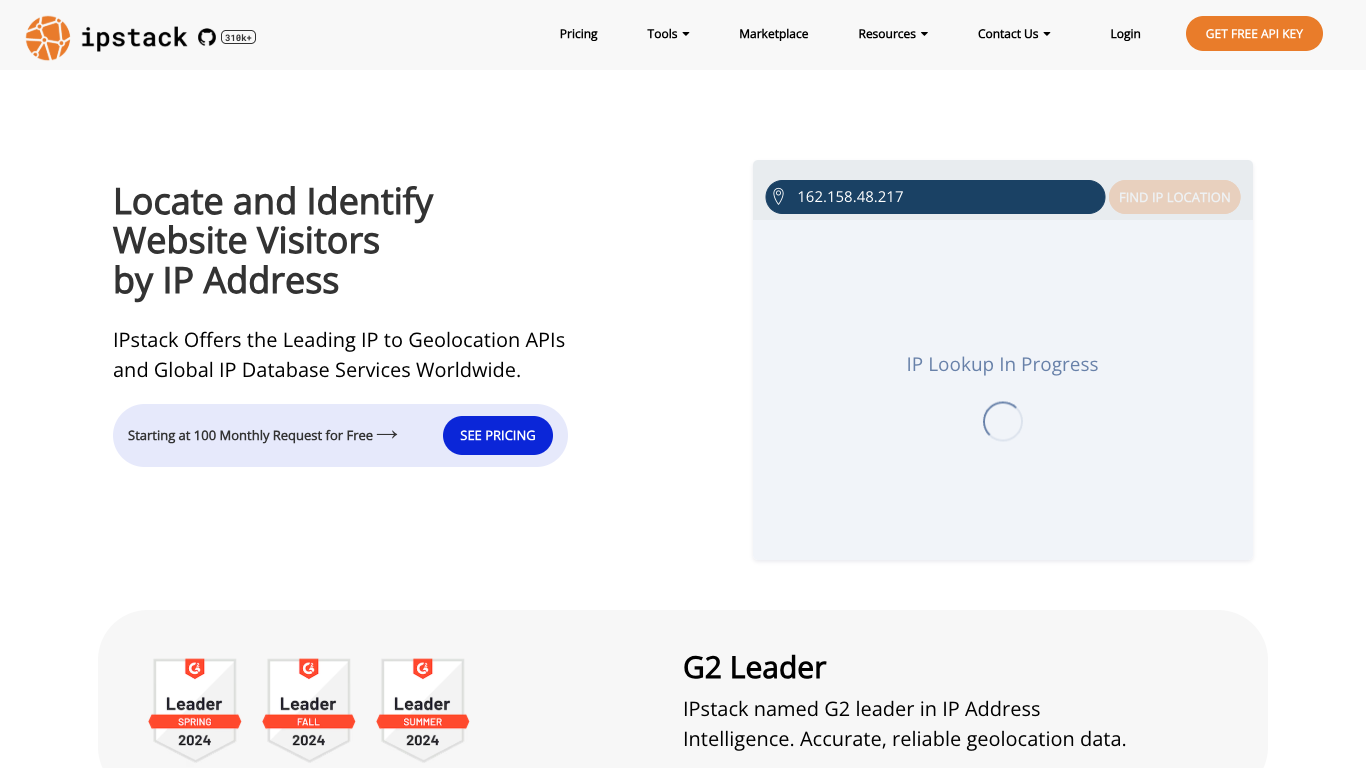The image size is (1366, 768).
Task: Click the G2 Leader heading
Action: point(754,667)
